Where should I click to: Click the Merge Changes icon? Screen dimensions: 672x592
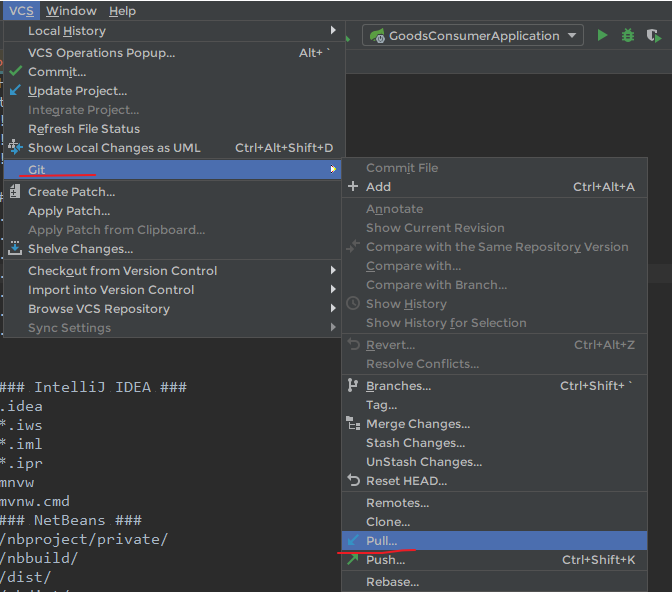[353, 423]
